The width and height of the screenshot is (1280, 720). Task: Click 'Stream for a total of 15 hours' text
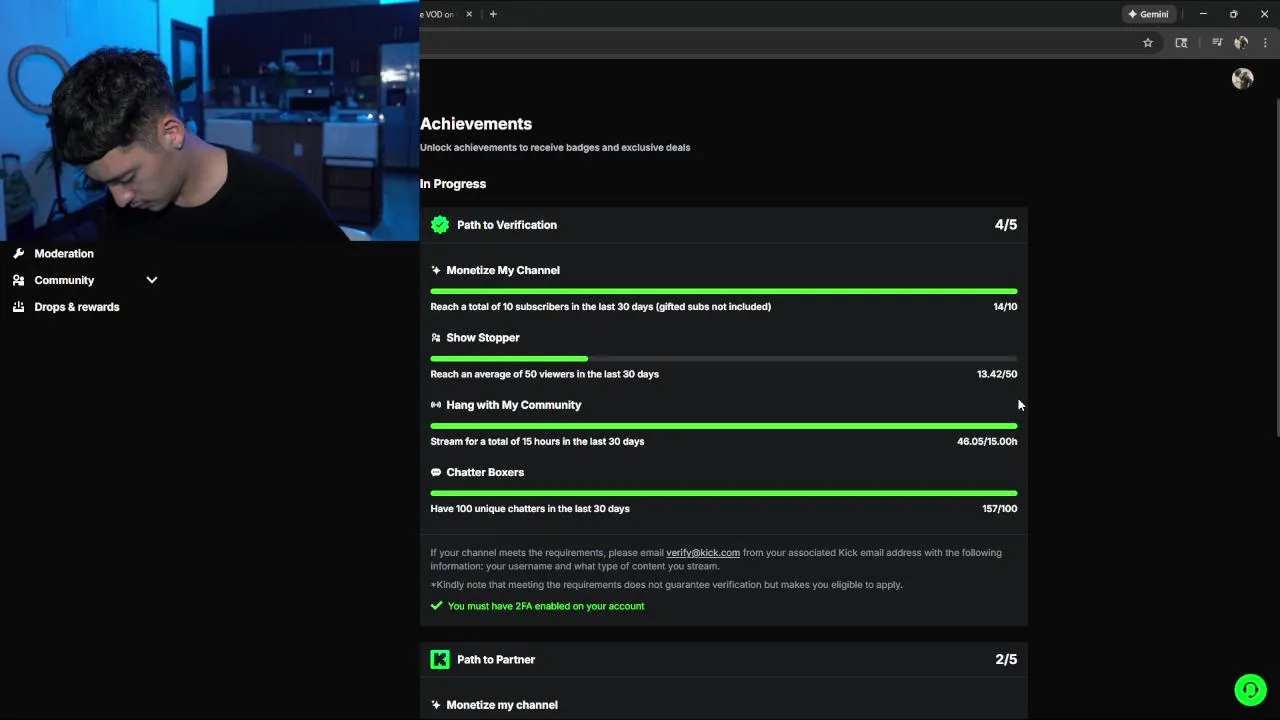(537, 441)
